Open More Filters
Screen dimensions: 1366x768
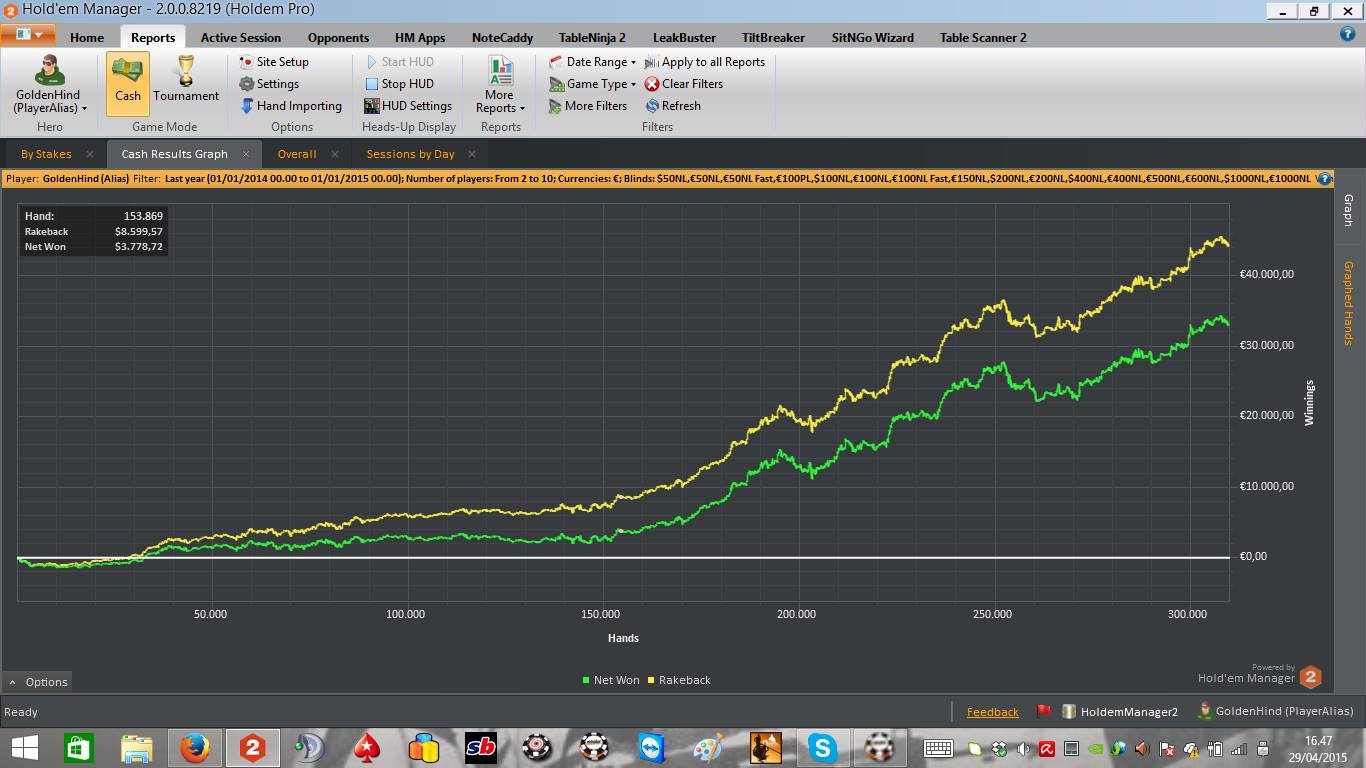tap(588, 106)
